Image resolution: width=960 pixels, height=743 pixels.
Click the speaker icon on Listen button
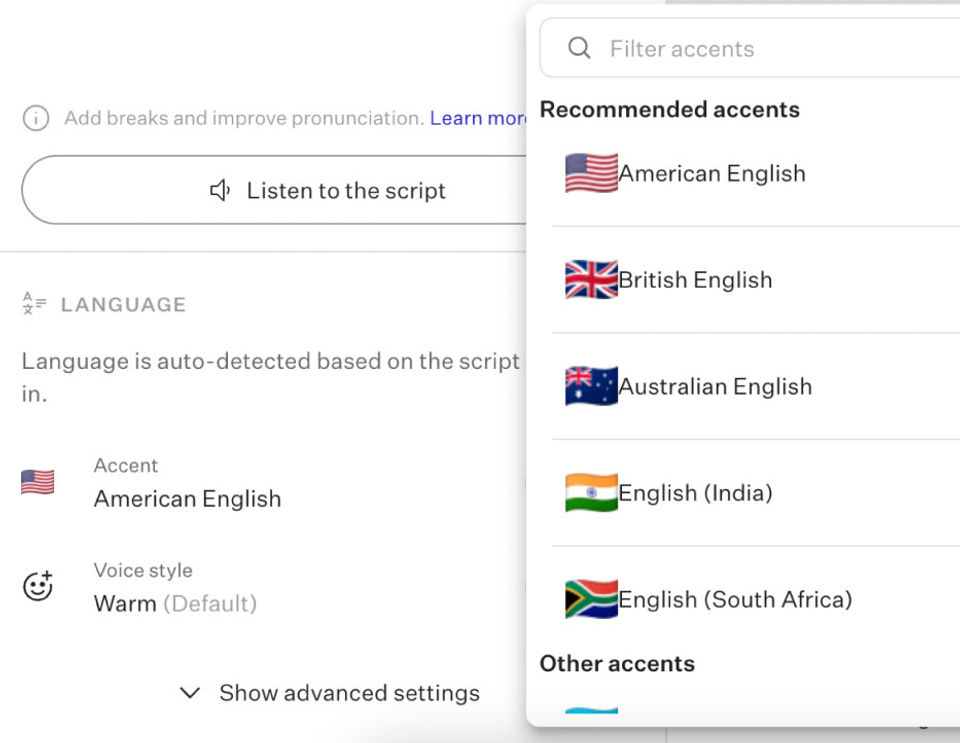coord(220,190)
